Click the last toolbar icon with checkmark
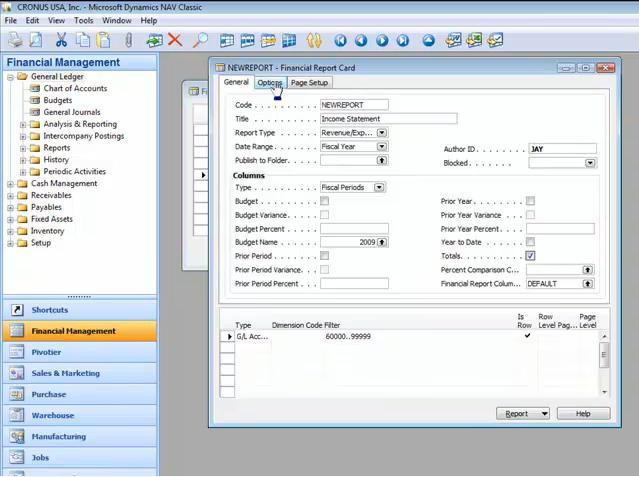Screen dimensions: 639x477 tap(495, 40)
